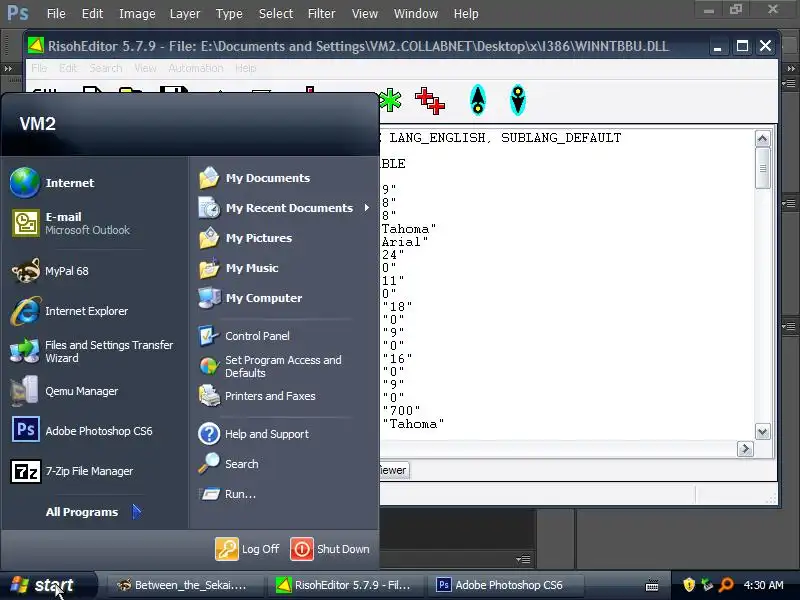Screen dimensions: 800x600
Task: Click scroll down arrow in RisohEditor text pane
Action: click(762, 432)
